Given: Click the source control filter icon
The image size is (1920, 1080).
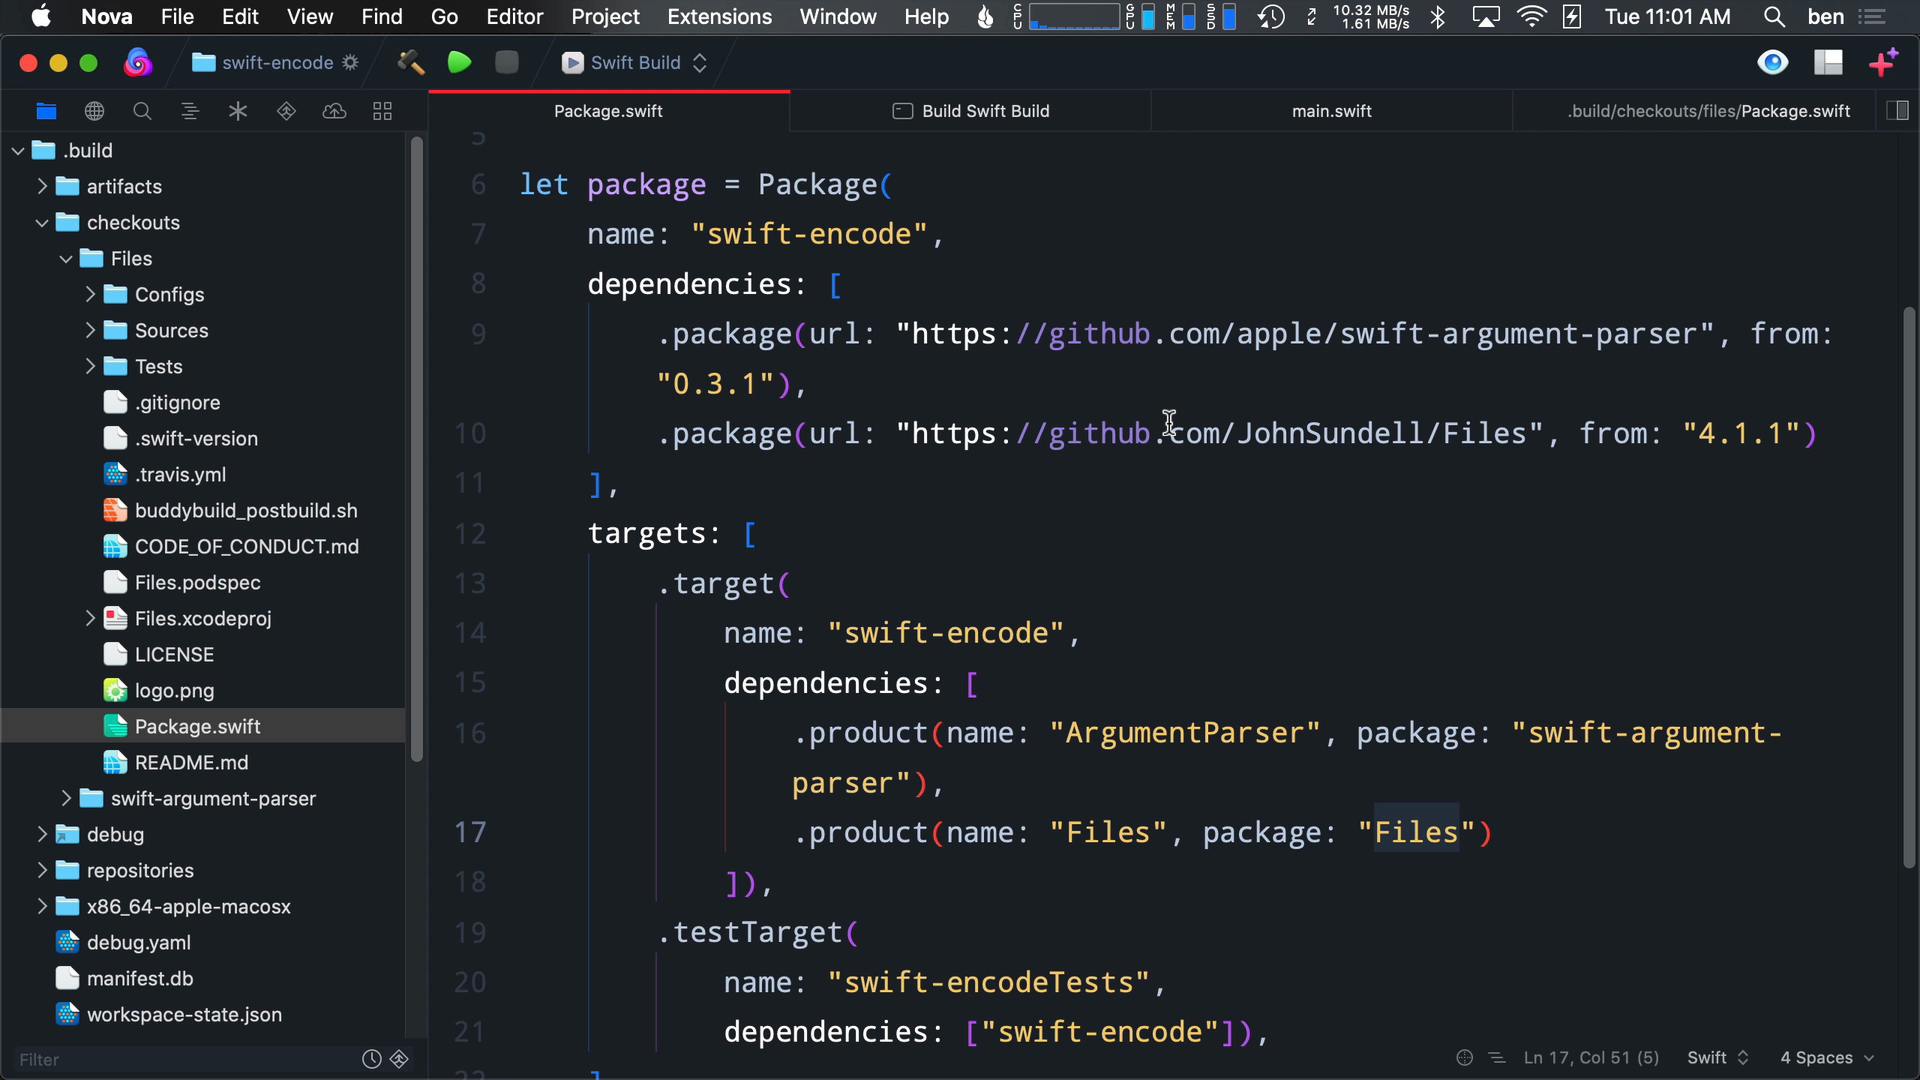Looking at the screenshot, I should 399,1059.
